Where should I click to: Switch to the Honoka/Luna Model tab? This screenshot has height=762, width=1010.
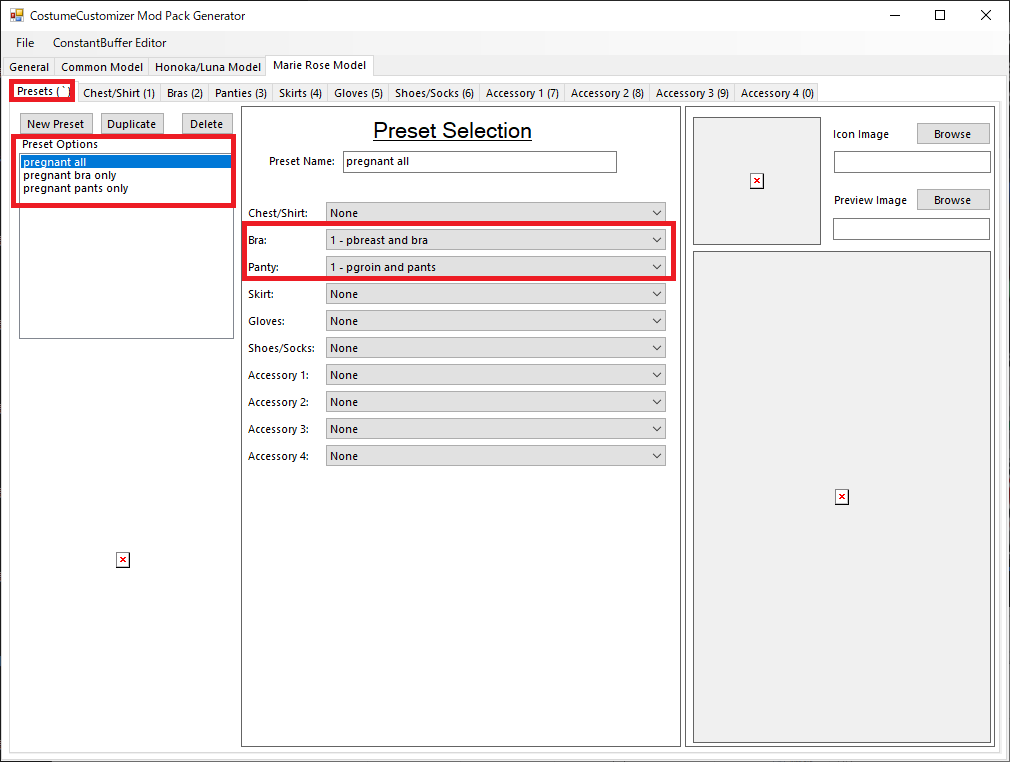click(208, 67)
